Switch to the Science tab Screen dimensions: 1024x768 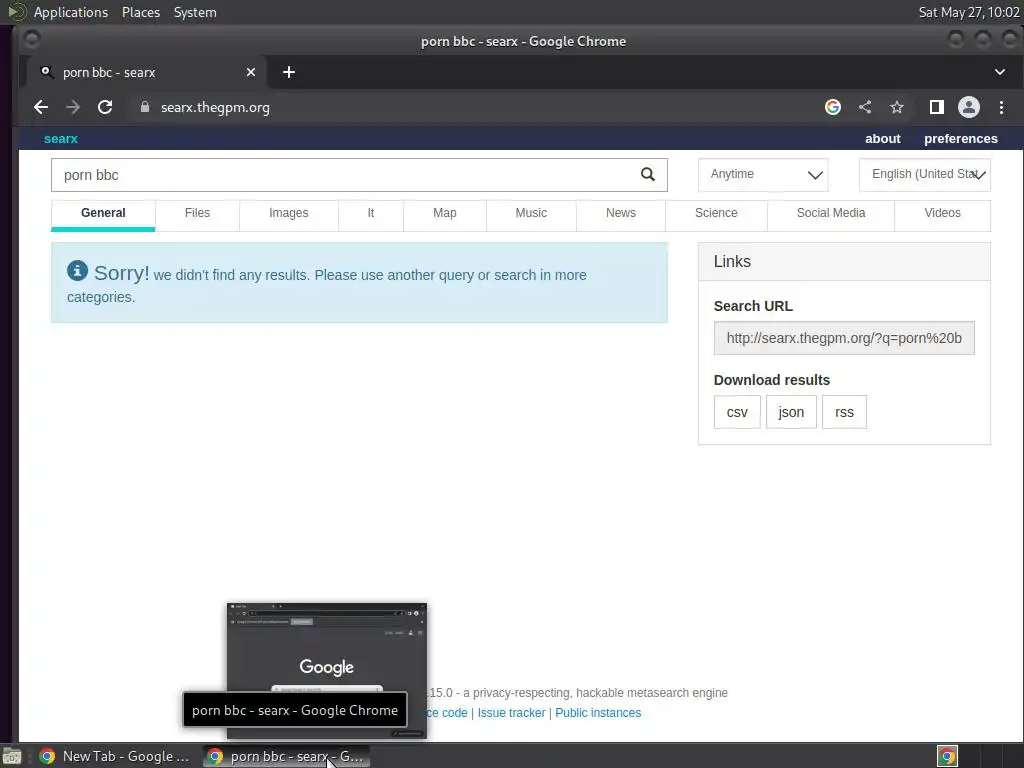point(716,214)
